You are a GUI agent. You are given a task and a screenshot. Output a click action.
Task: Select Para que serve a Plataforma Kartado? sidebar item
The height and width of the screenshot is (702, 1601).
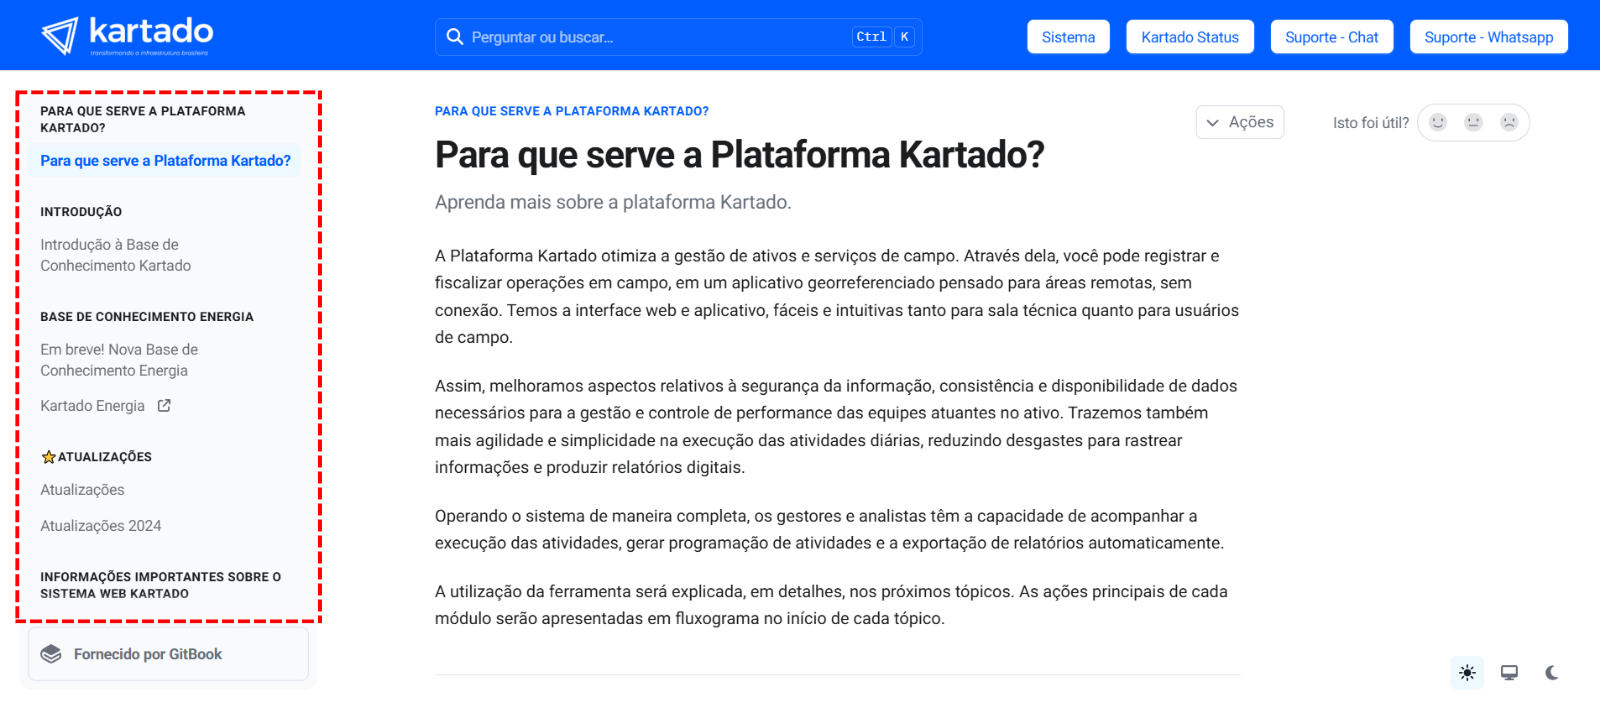[165, 161]
